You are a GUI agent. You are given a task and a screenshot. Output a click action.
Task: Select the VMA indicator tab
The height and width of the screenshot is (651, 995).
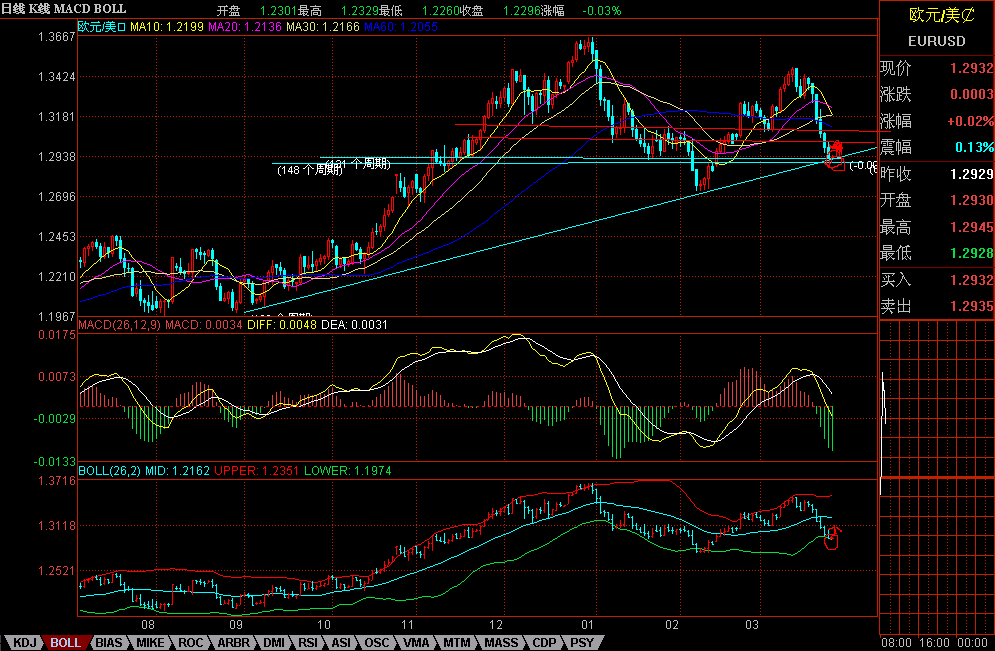pyautogui.click(x=416, y=643)
